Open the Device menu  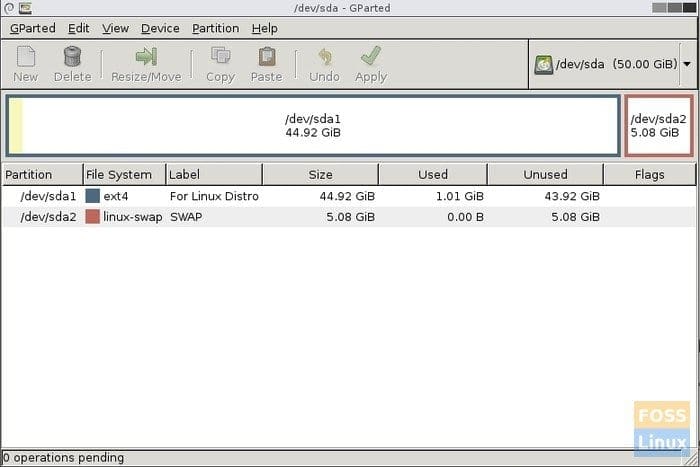click(x=160, y=29)
